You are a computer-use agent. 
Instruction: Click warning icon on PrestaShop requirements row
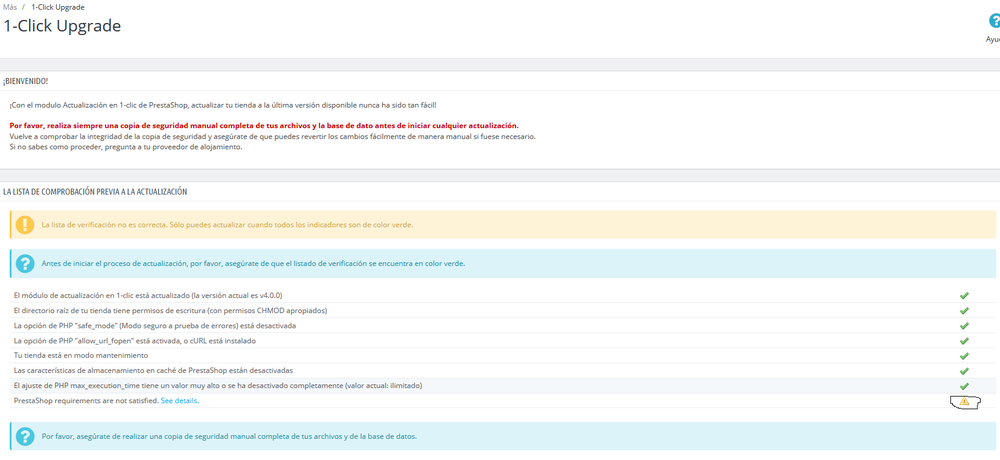pyautogui.click(x=964, y=401)
